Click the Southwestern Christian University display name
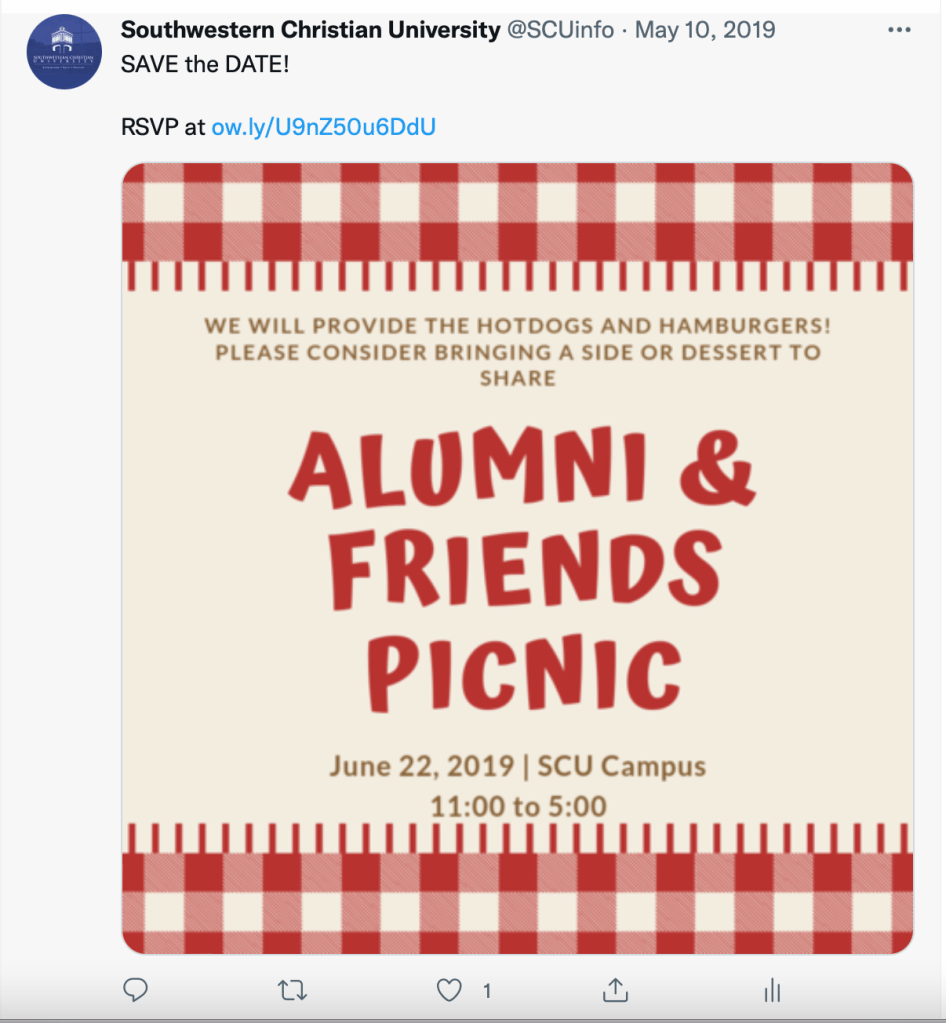 310,31
